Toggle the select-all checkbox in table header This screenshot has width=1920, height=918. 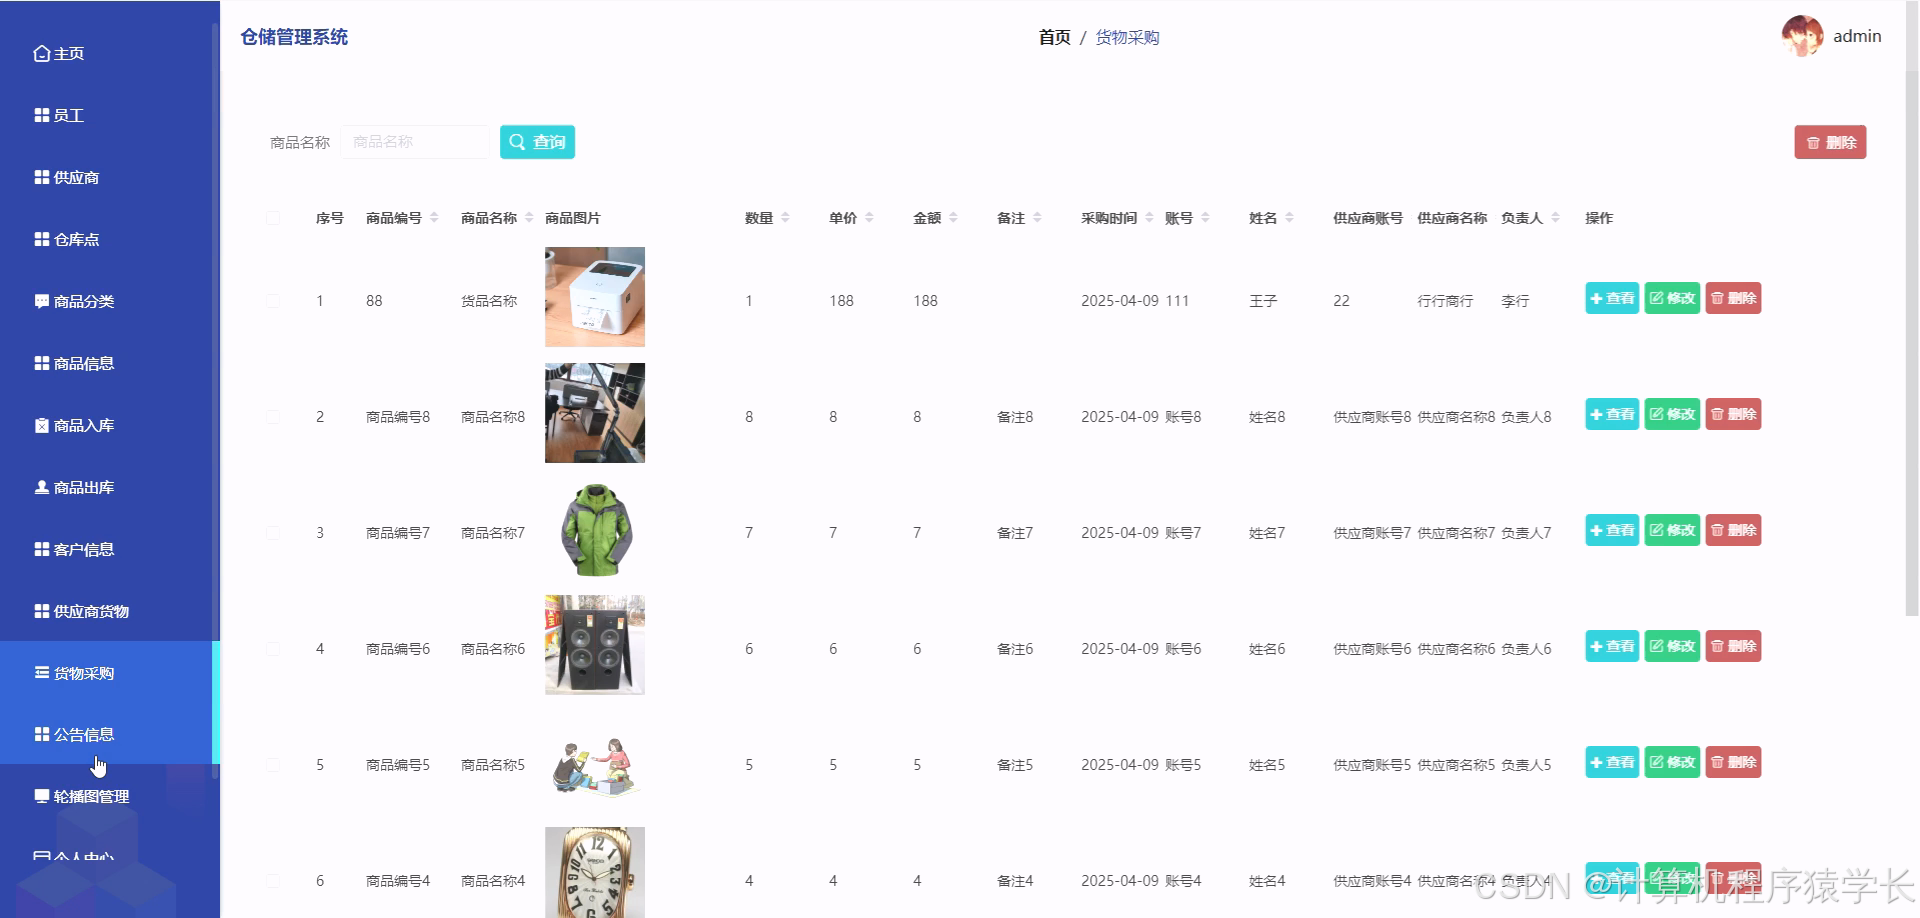[273, 217]
